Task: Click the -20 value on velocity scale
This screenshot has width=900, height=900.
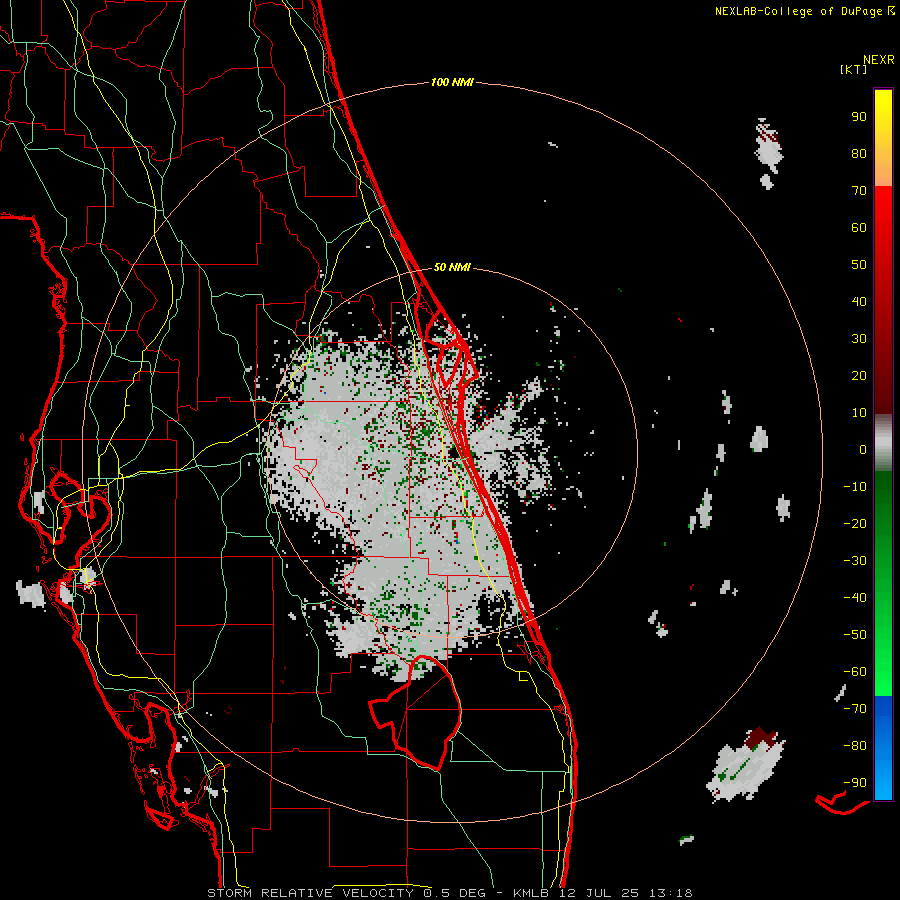Action: click(855, 523)
